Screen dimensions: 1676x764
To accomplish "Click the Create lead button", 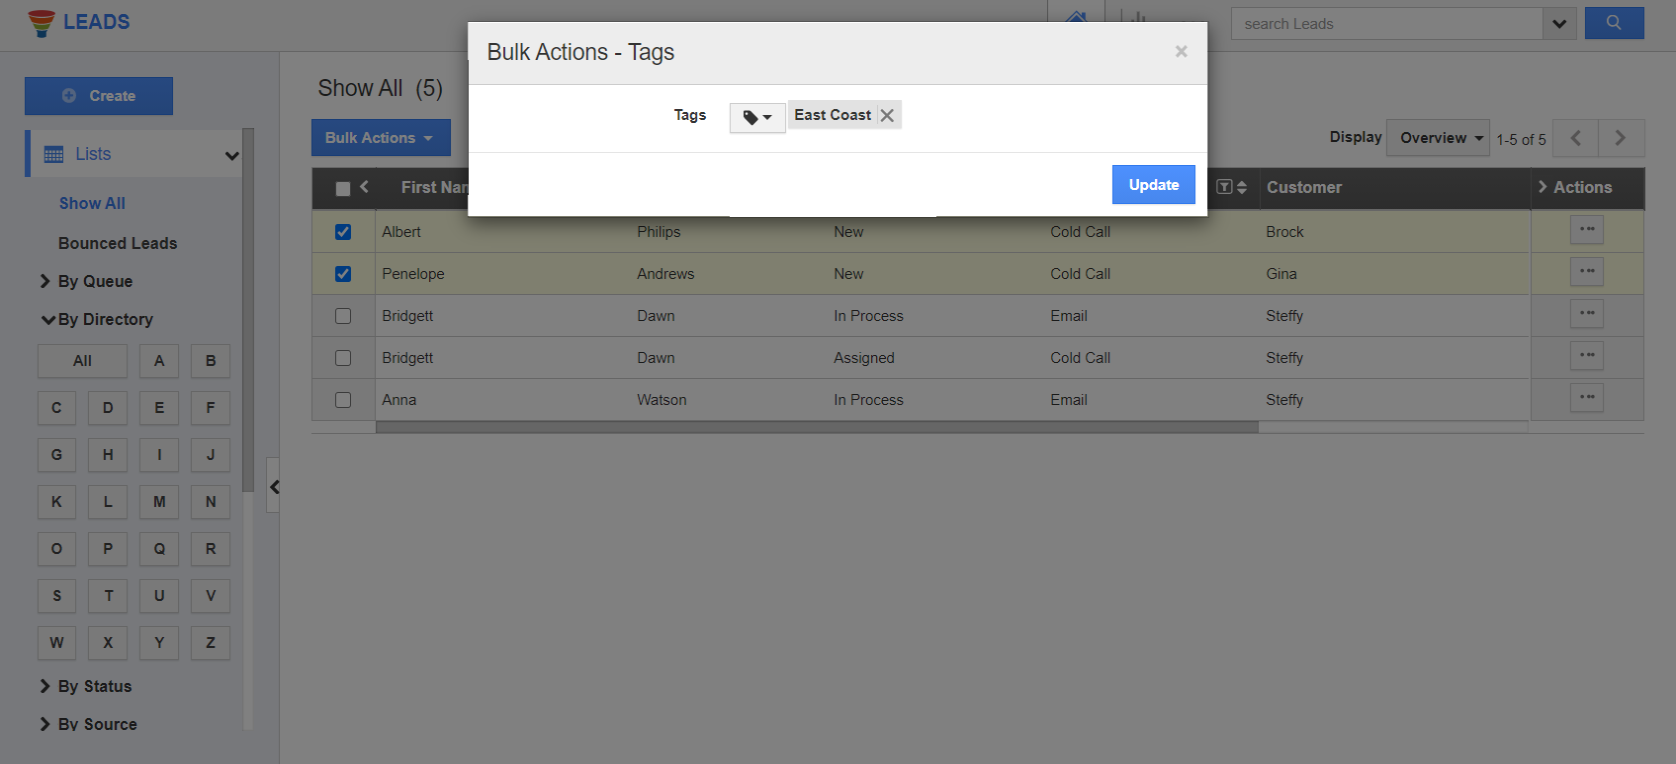I will tap(99, 96).
